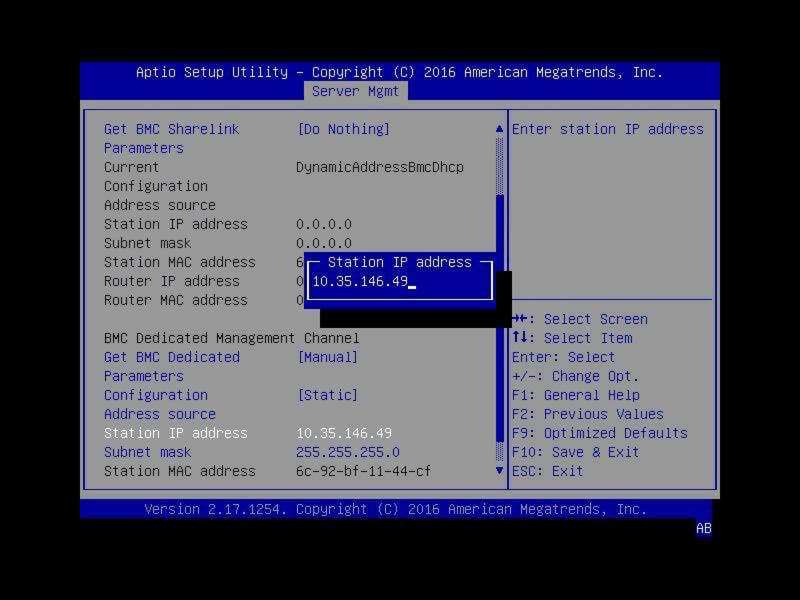Click the scrollbar up arrow
The height and width of the screenshot is (600, 800).
[500, 129]
